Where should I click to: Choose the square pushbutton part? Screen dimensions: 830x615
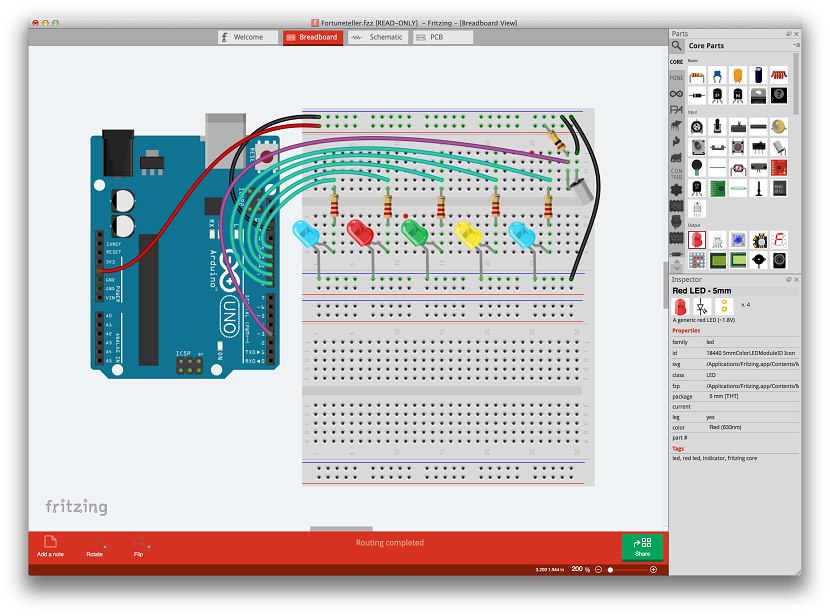[x=737, y=147]
